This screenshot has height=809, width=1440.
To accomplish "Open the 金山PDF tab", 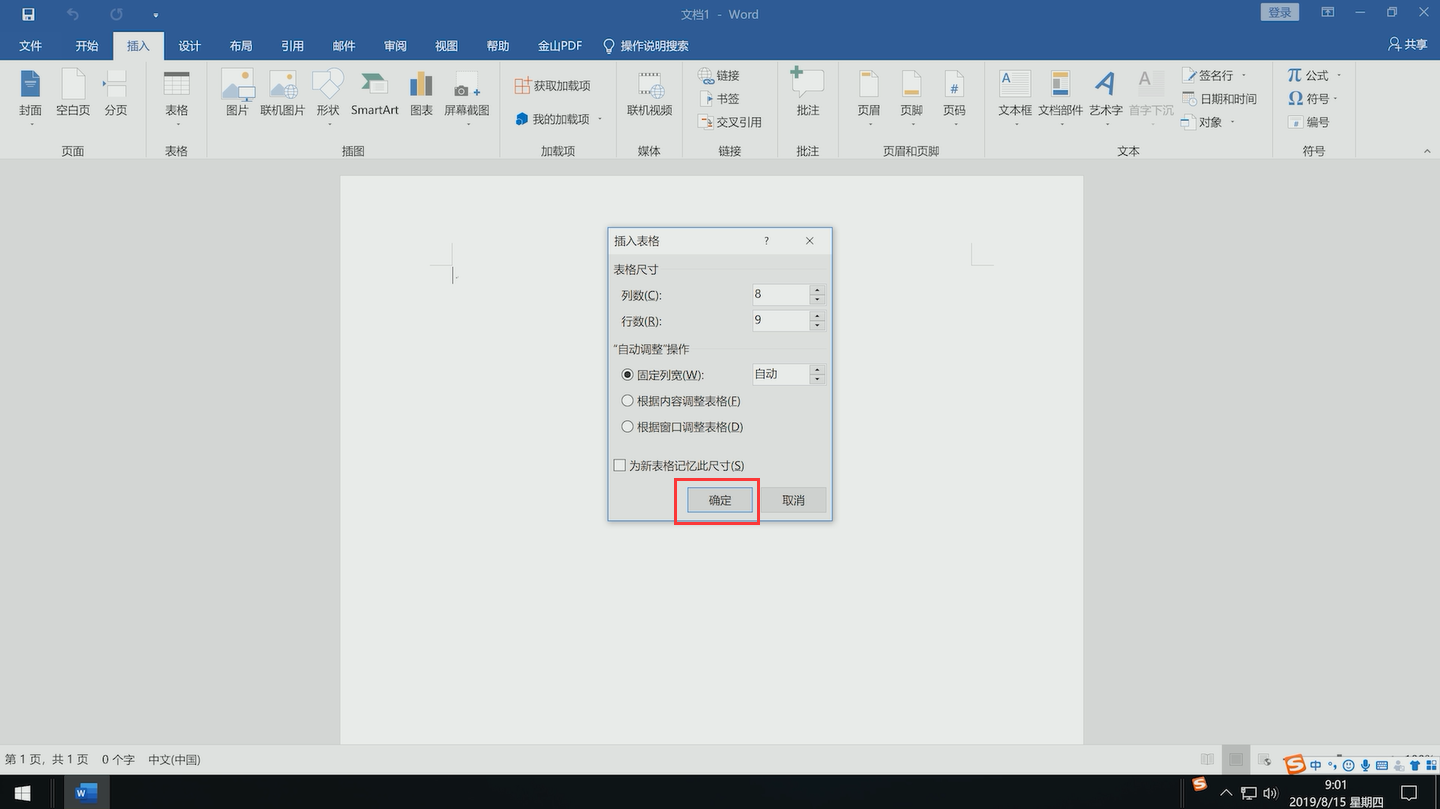I will click(x=560, y=46).
